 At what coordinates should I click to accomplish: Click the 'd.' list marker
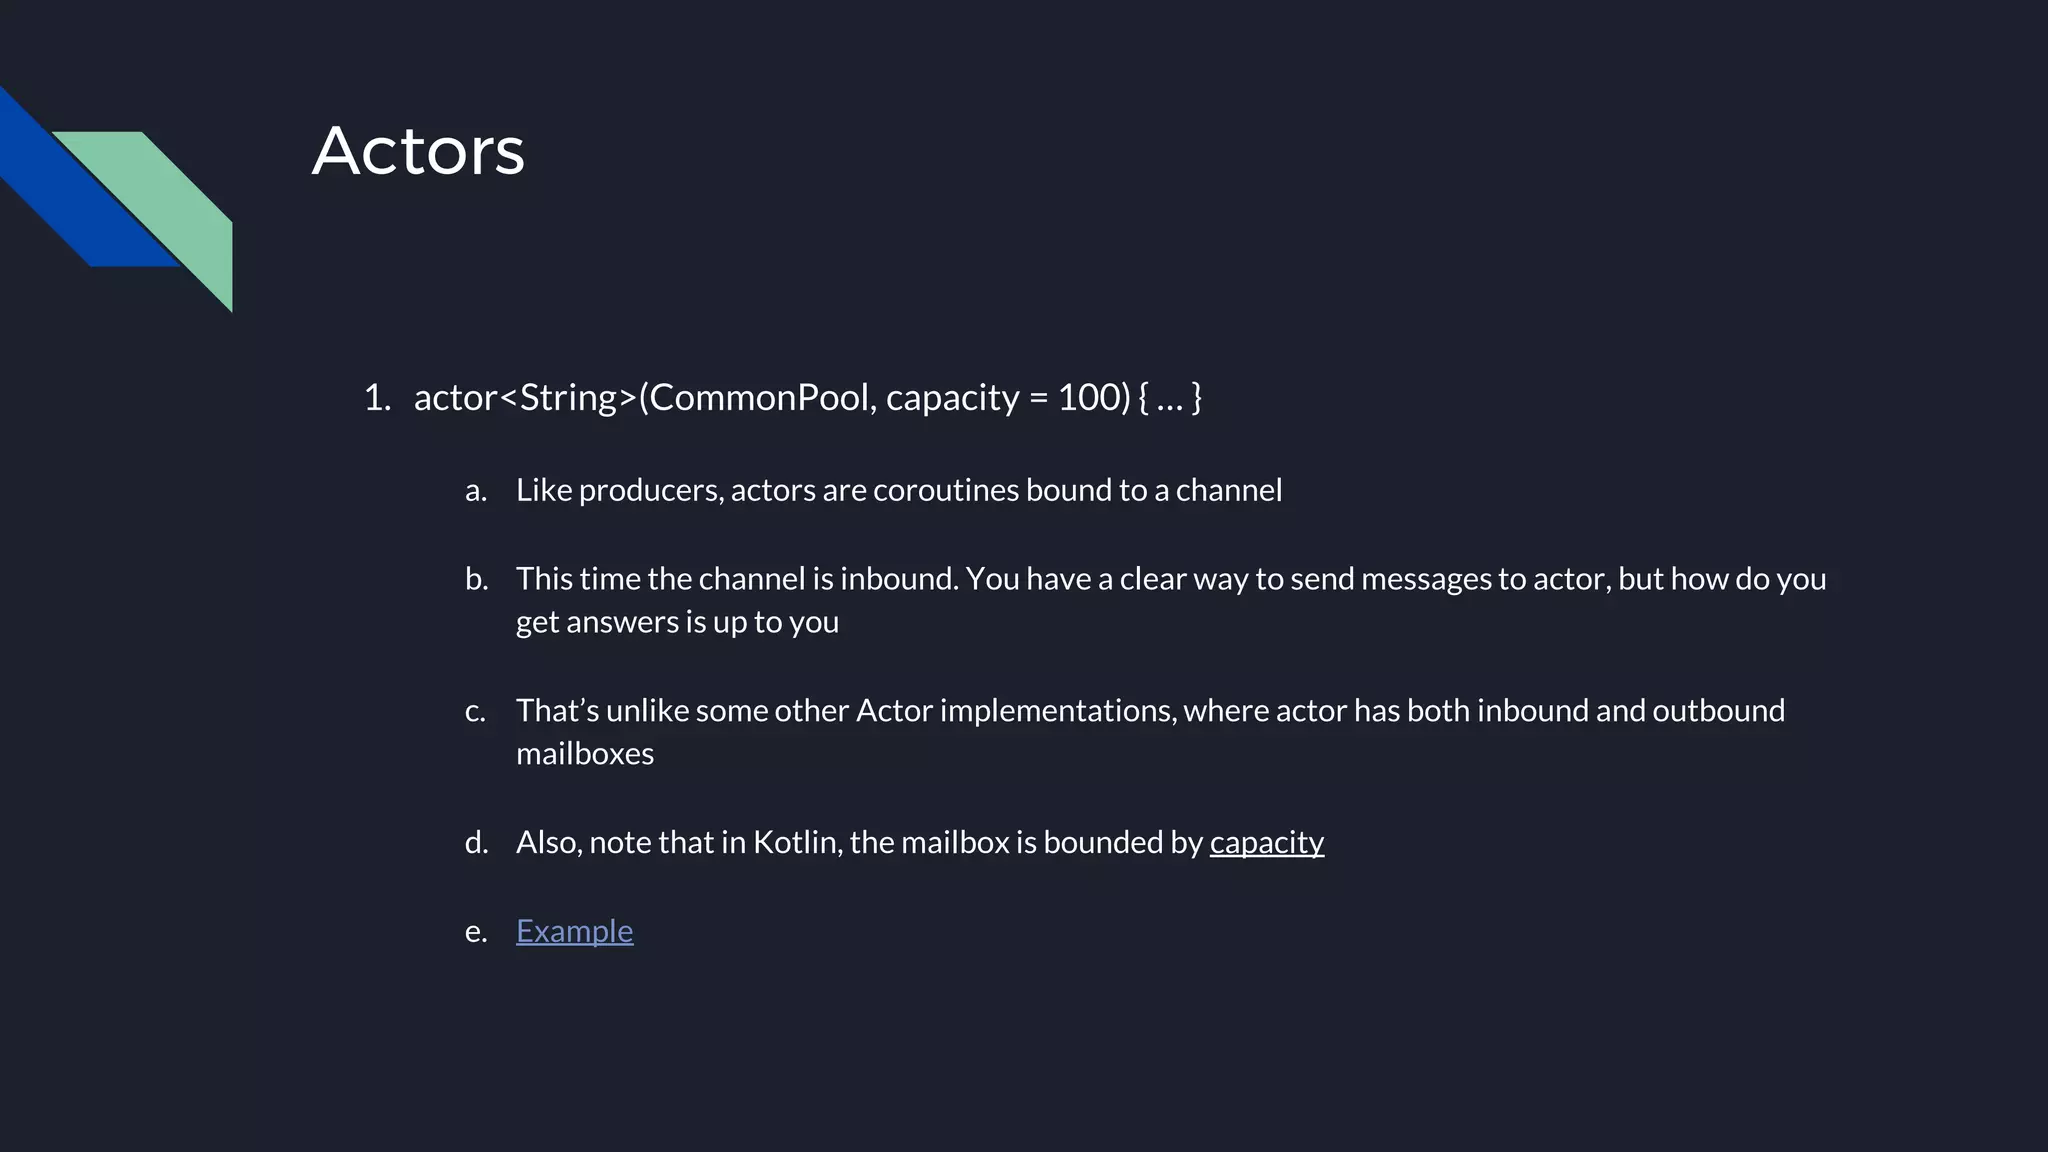click(x=477, y=843)
